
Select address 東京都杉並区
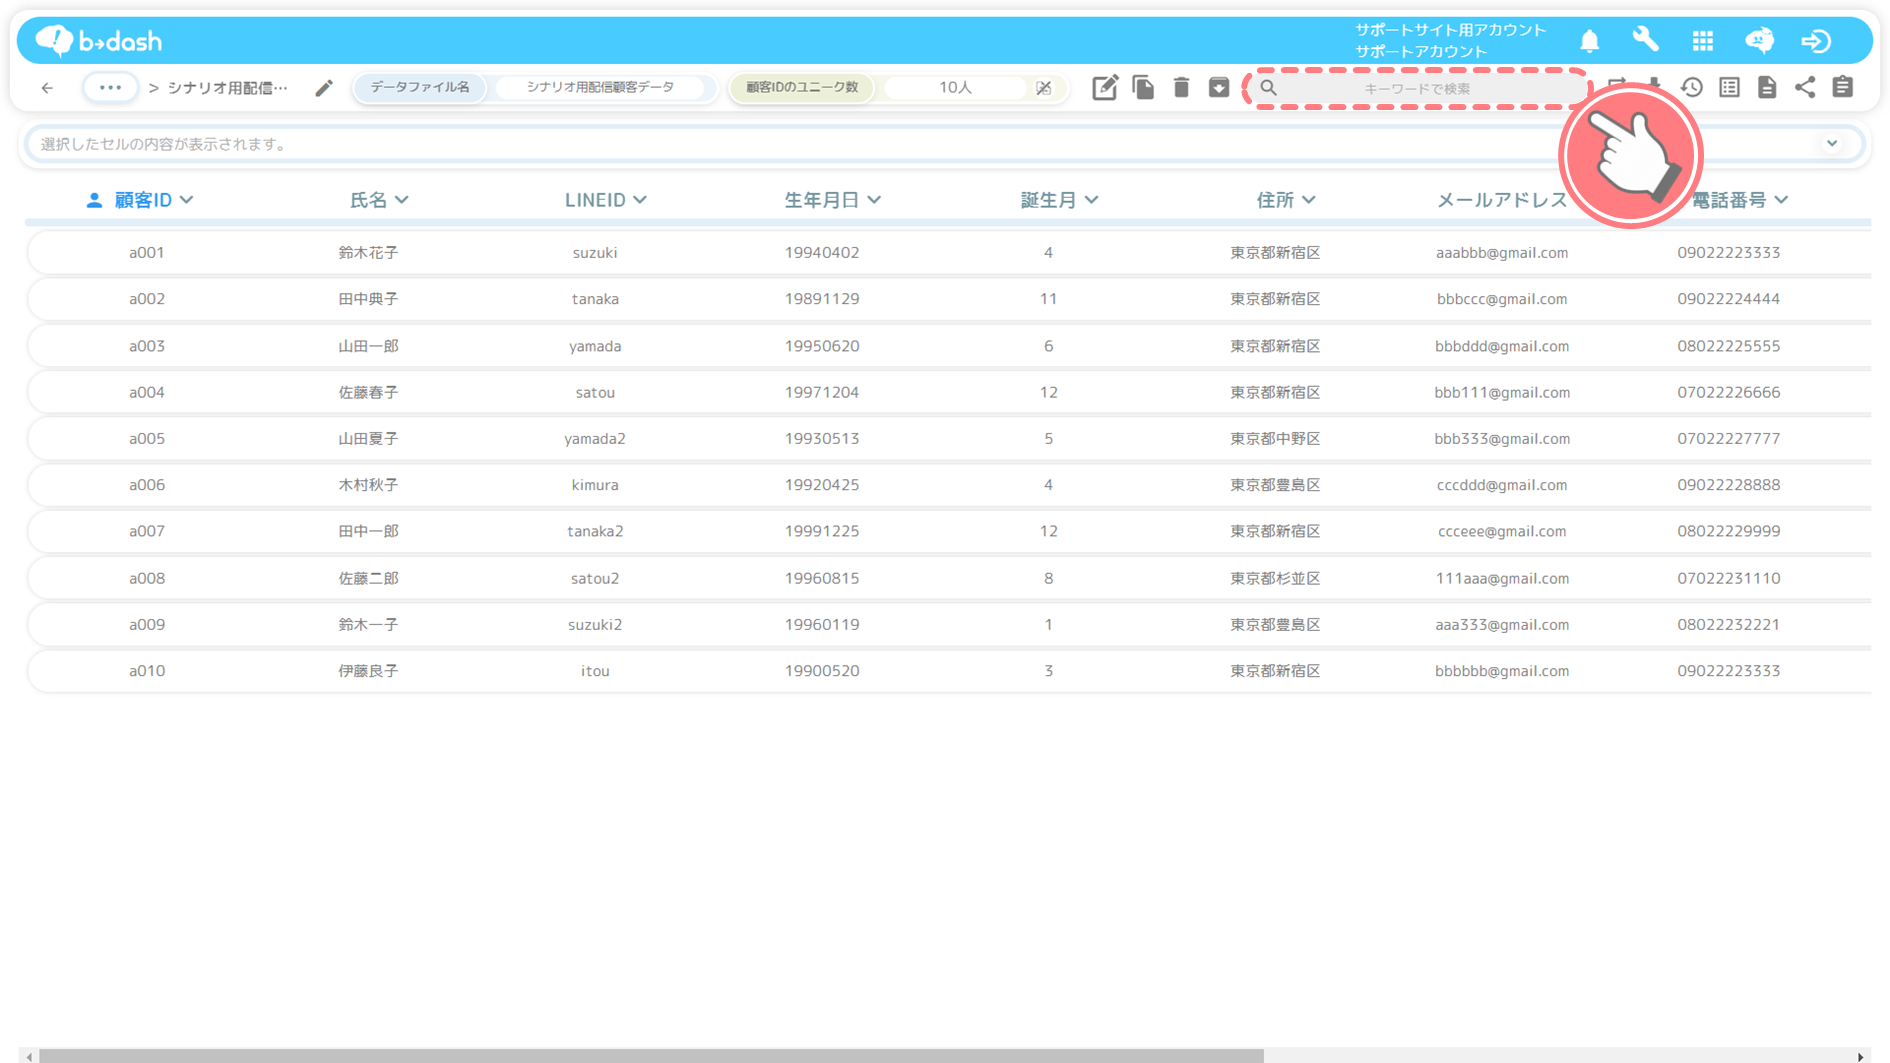coord(1275,578)
